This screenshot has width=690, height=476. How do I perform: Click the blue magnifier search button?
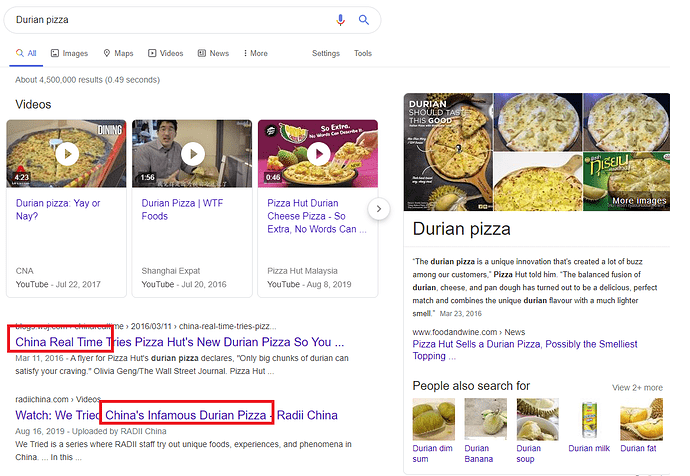point(363,20)
